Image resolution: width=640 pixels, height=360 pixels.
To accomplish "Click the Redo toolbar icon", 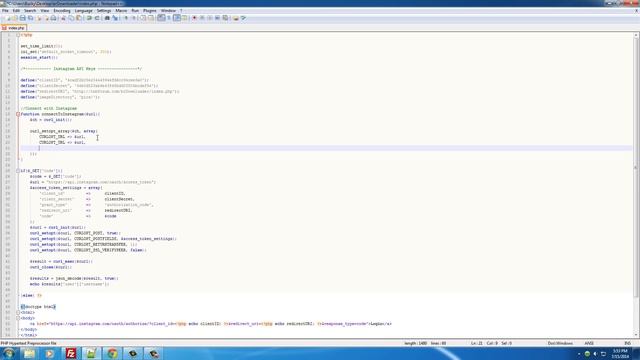I will click(97, 18).
